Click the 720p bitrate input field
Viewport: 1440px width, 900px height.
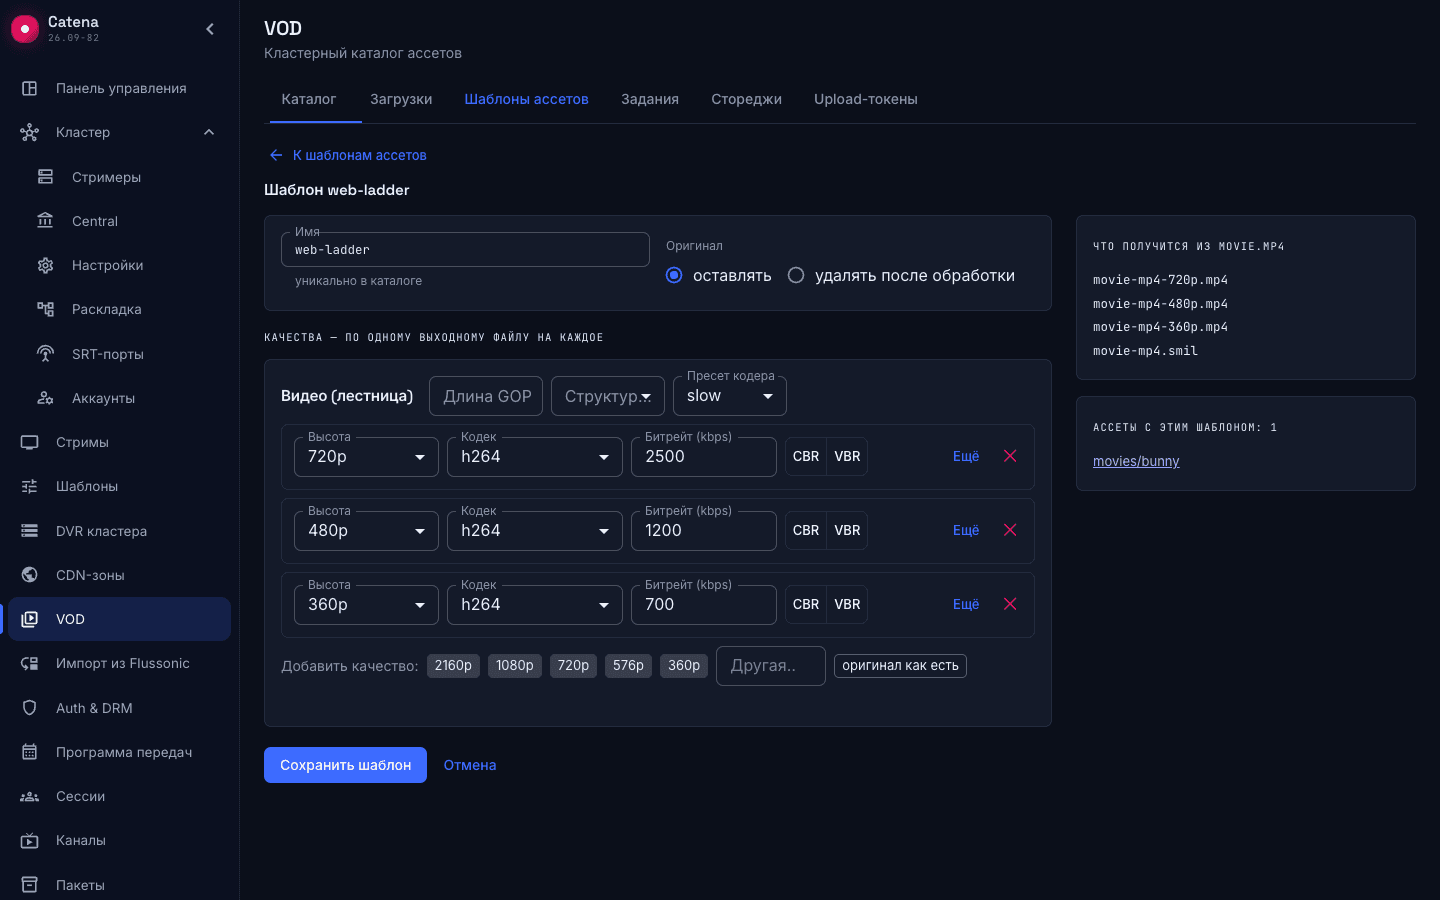coord(704,457)
